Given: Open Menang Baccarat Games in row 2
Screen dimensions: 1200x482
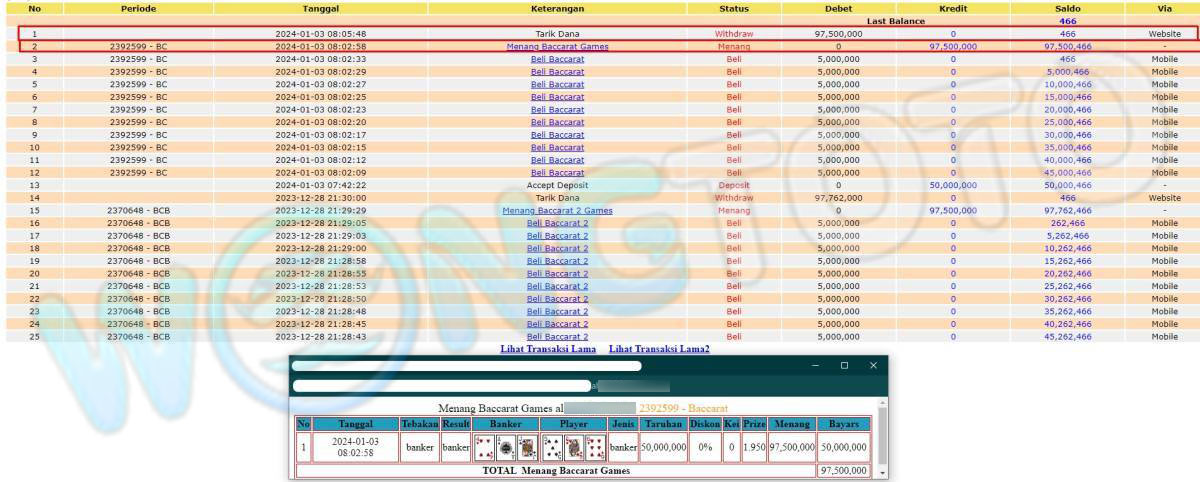Looking at the screenshot, I should [557, 46].
